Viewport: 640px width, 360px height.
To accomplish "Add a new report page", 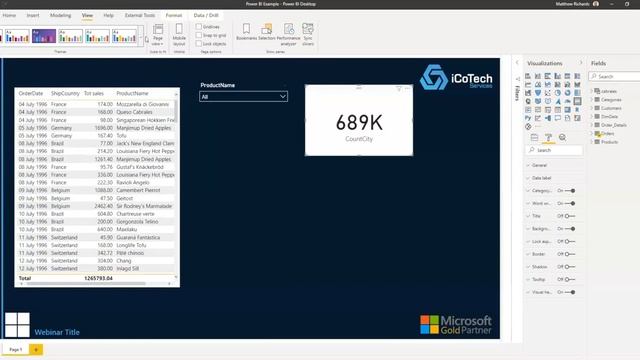I will (x=36, y=349).
